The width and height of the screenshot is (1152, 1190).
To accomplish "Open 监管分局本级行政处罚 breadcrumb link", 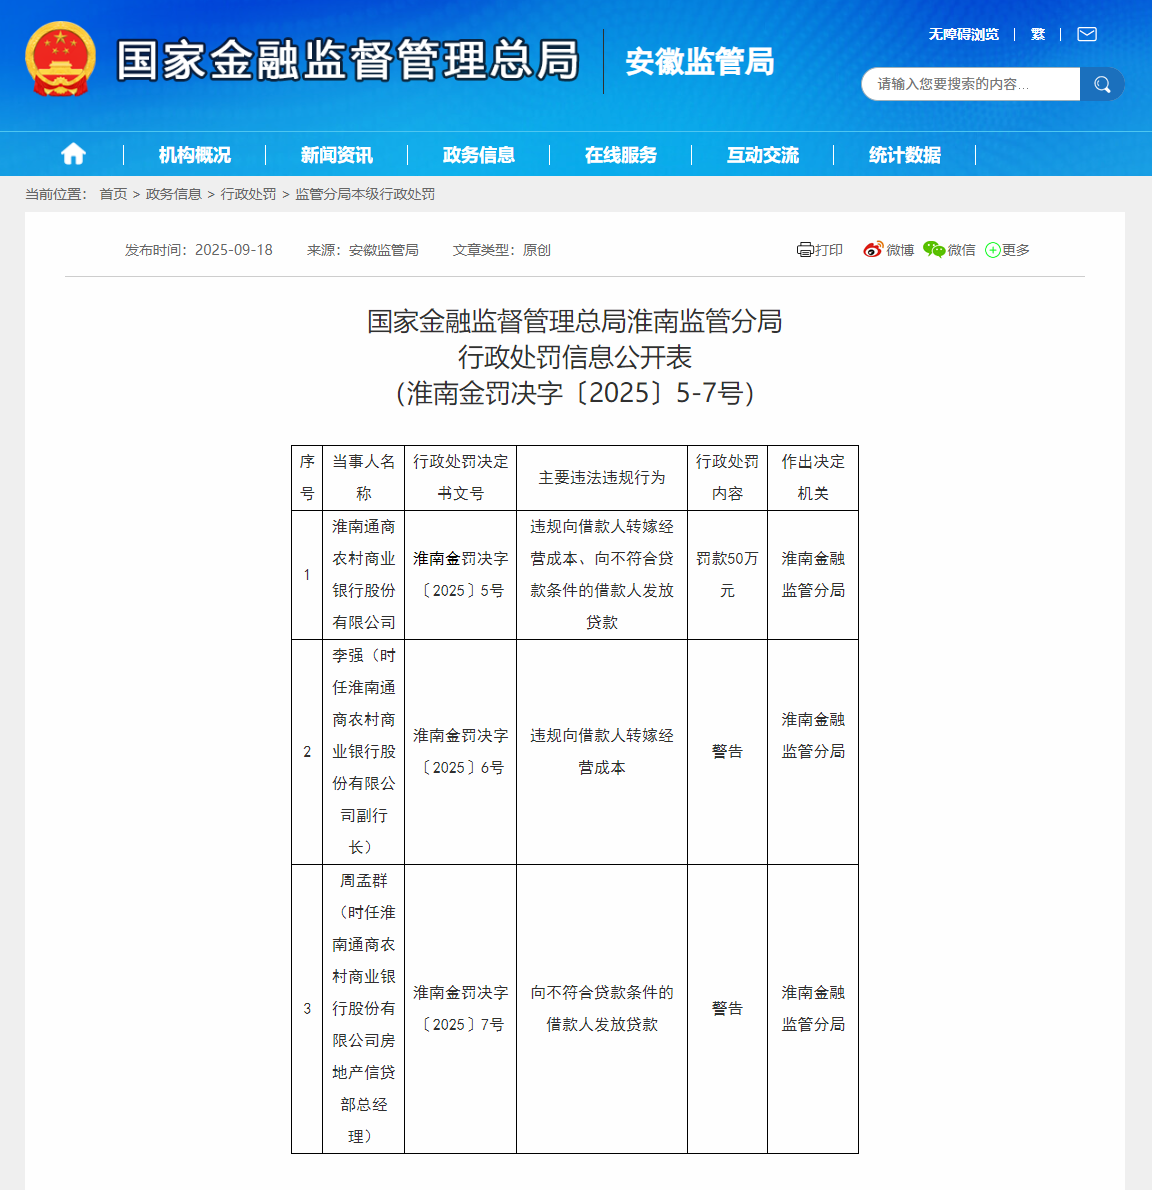I will pos(366,194).
